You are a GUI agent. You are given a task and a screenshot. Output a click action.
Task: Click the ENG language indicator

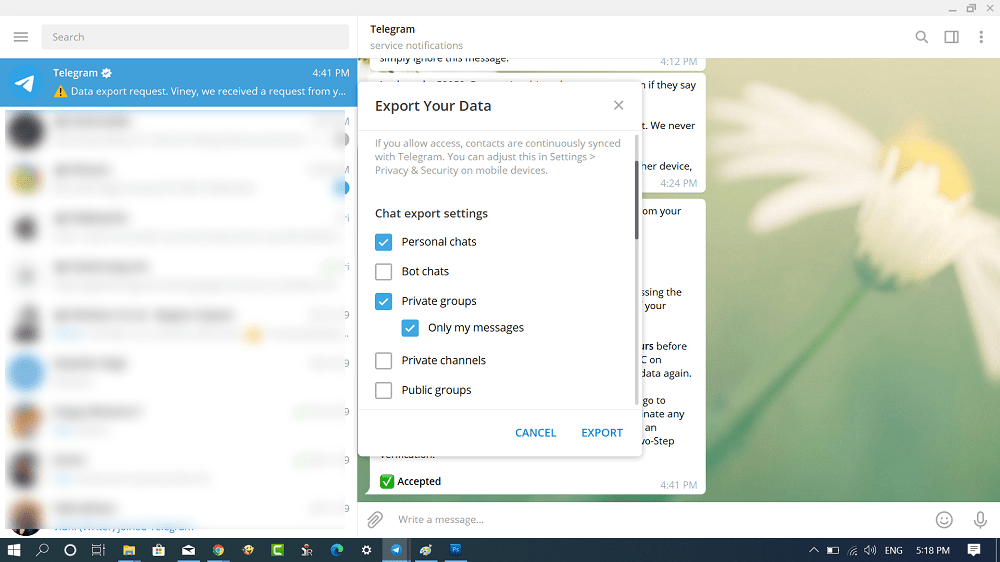point(893,550)
